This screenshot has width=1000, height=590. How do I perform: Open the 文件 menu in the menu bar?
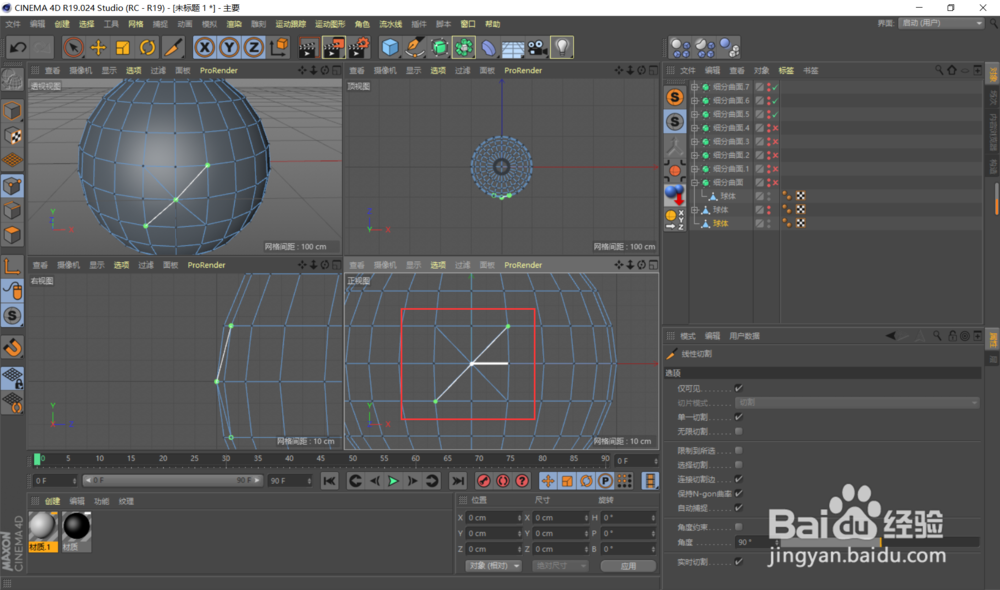pos(13,24)
